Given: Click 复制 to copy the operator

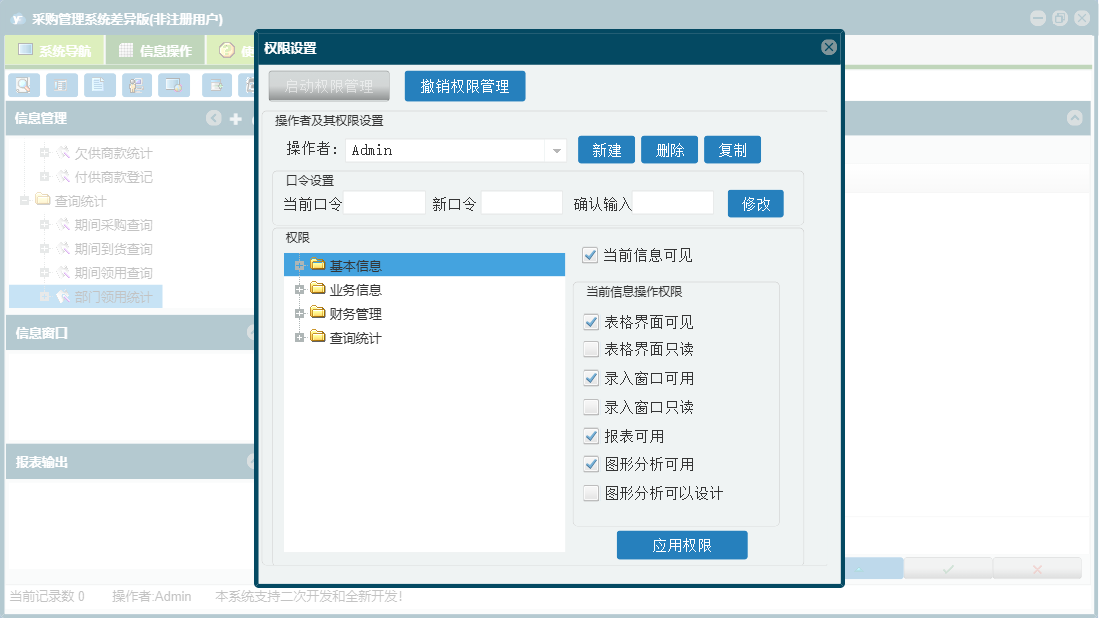Looking at the screenshot, I should (732, 150).
